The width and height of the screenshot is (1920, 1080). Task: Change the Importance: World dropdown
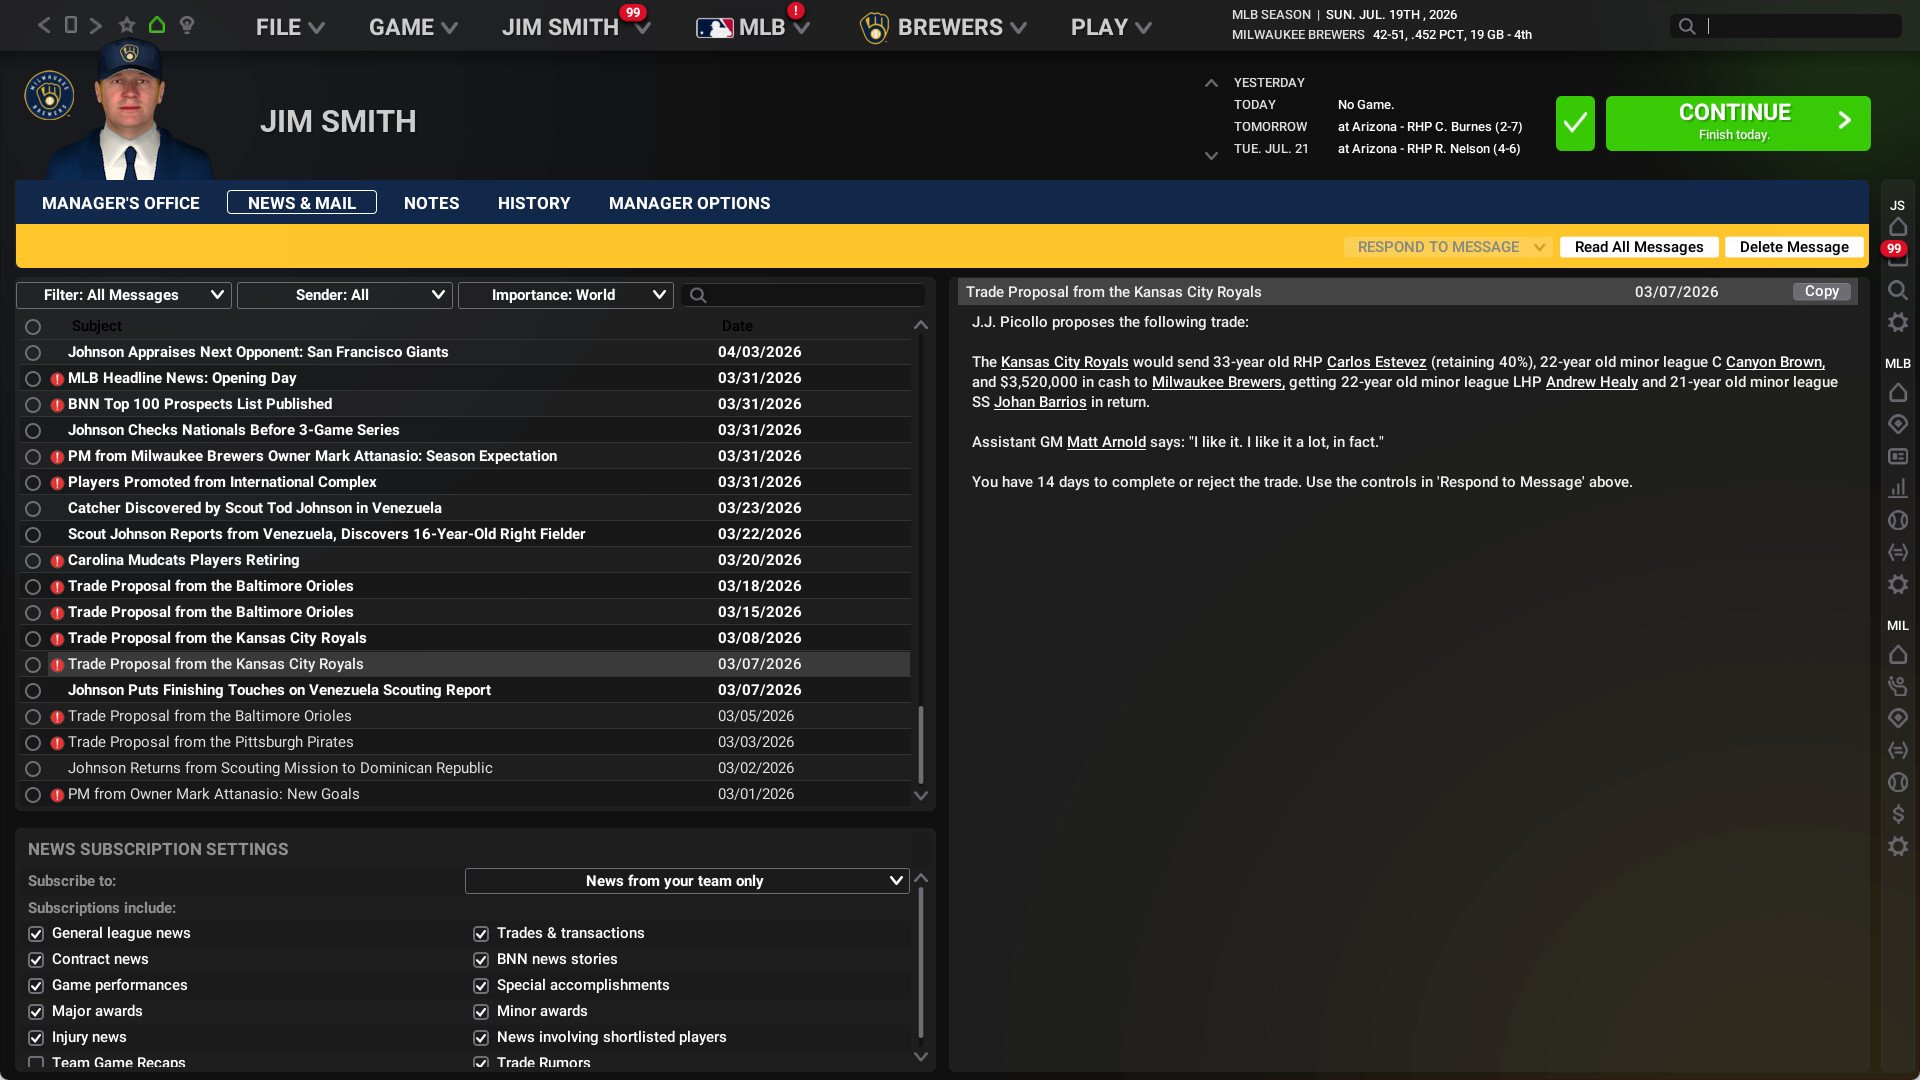click(565, 295)
